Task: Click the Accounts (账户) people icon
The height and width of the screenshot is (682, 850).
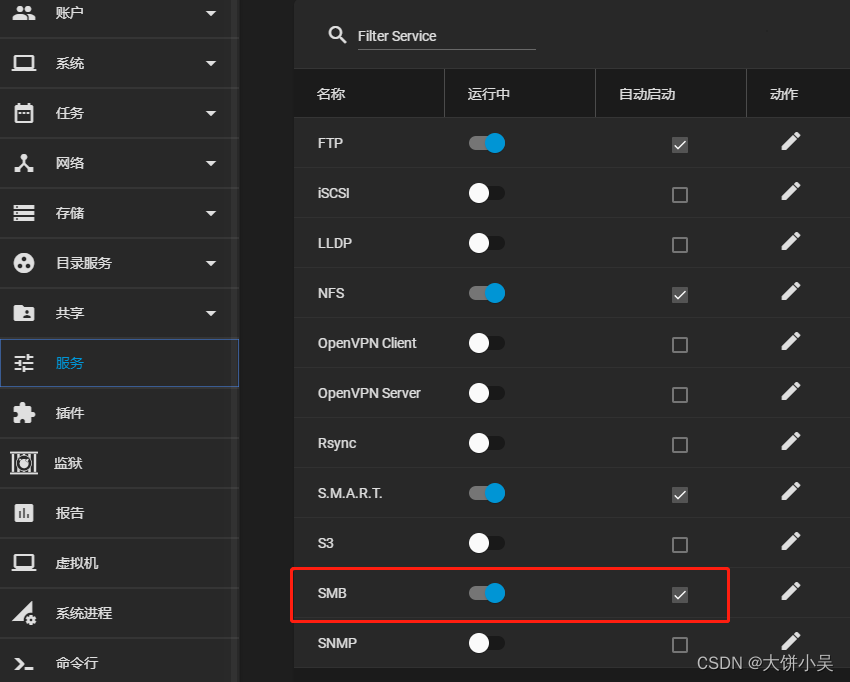Action: tap(24, 12)
